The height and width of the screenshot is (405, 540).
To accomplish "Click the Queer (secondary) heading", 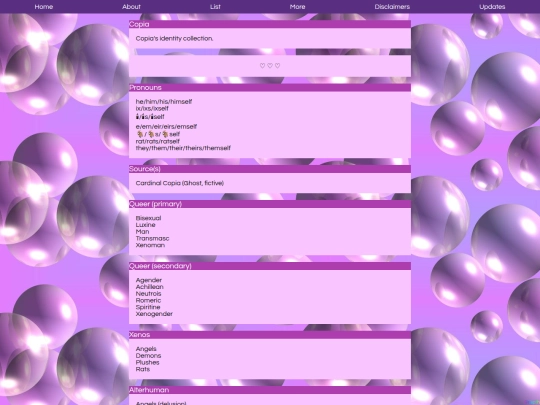I will click(x=160, y=266).
